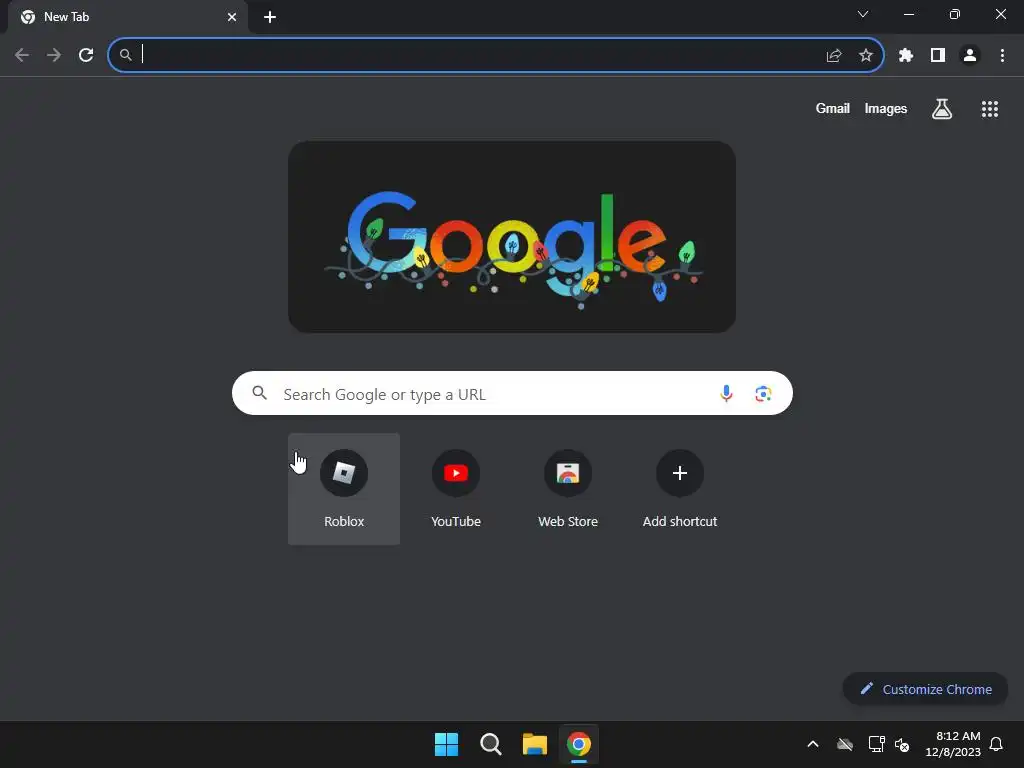
Task: Open the Google apps grid
Action: pos(989,109)
